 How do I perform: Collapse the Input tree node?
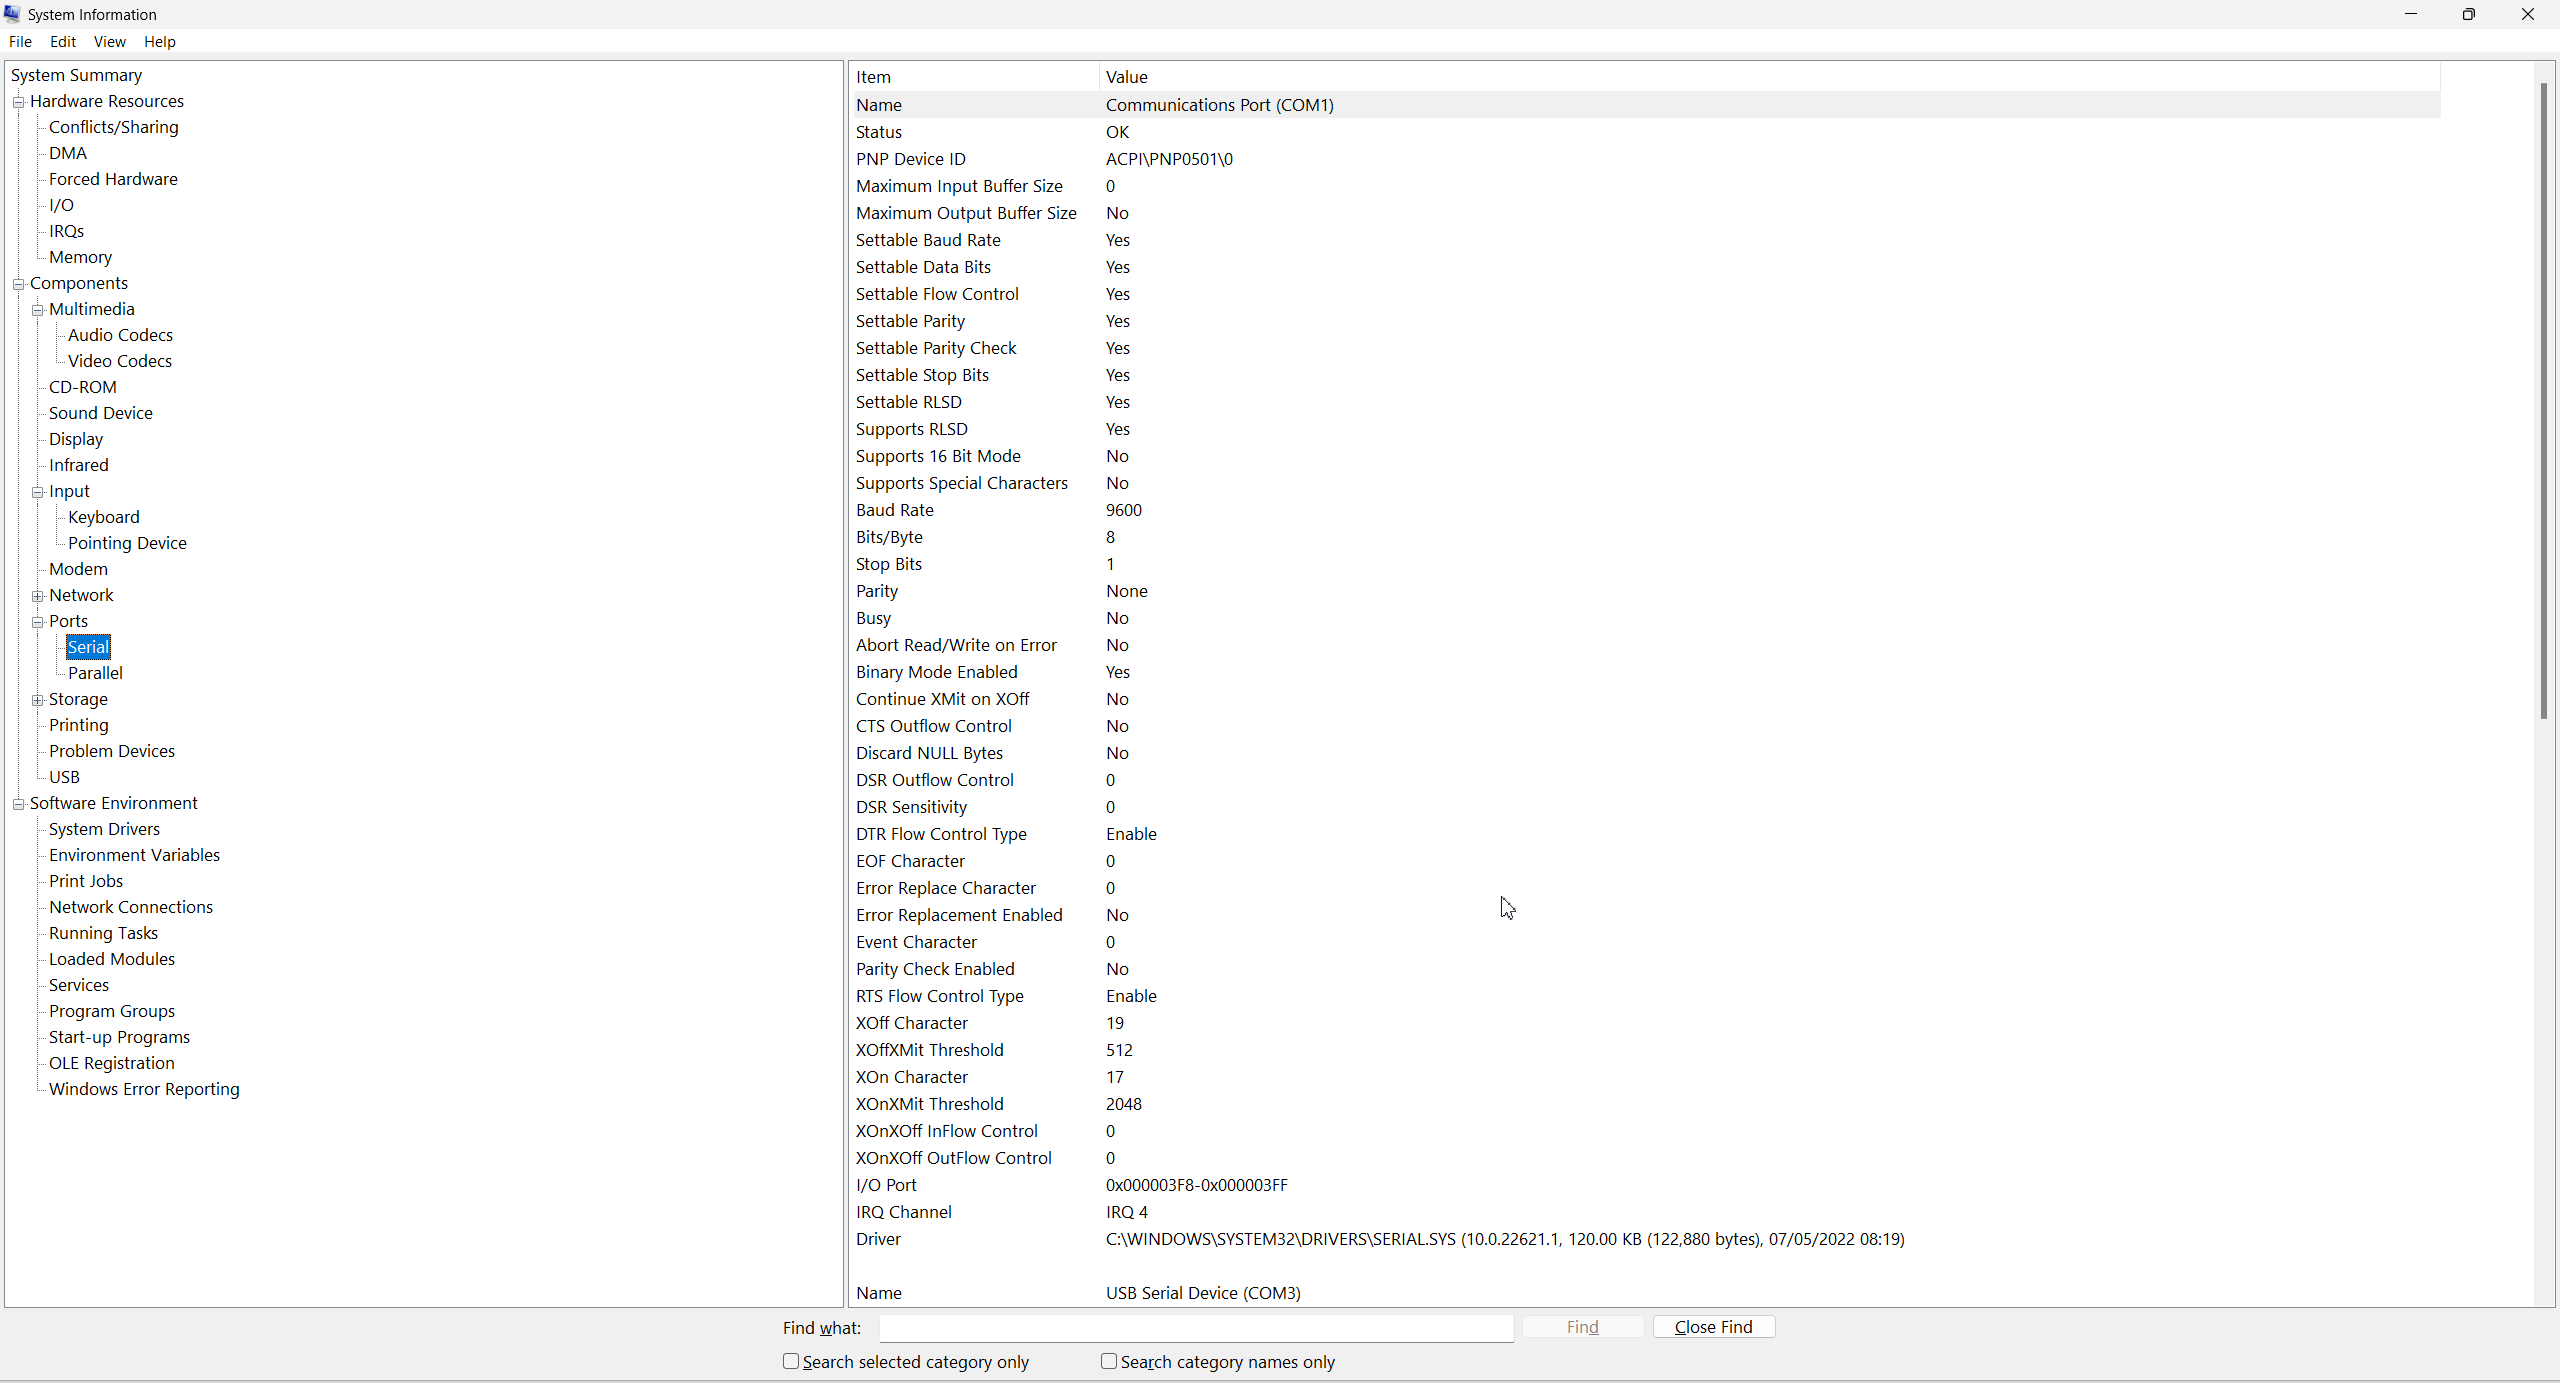tap(37, 492)
